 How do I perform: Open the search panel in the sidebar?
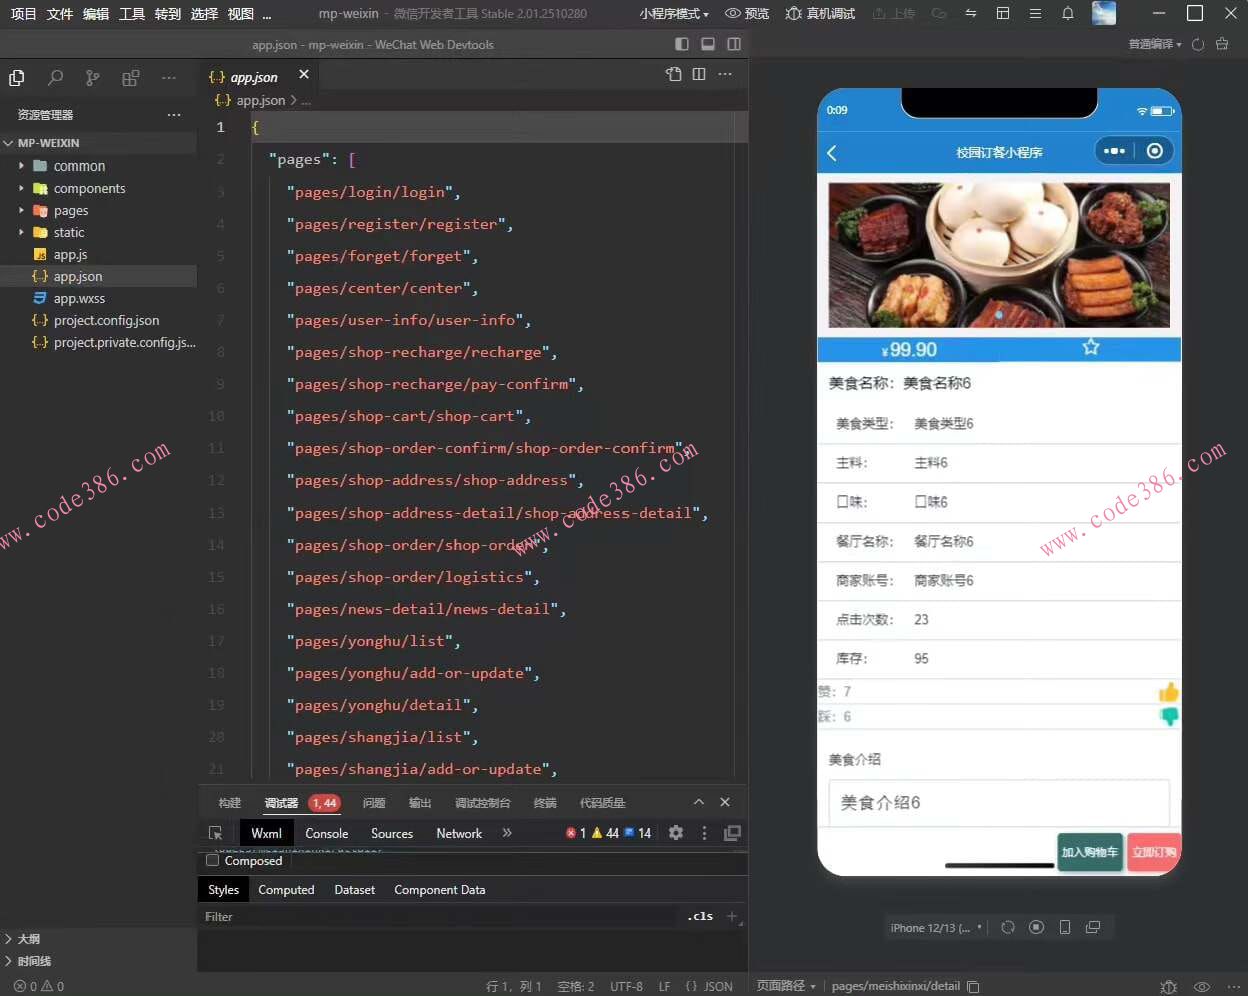coord(55,78)
